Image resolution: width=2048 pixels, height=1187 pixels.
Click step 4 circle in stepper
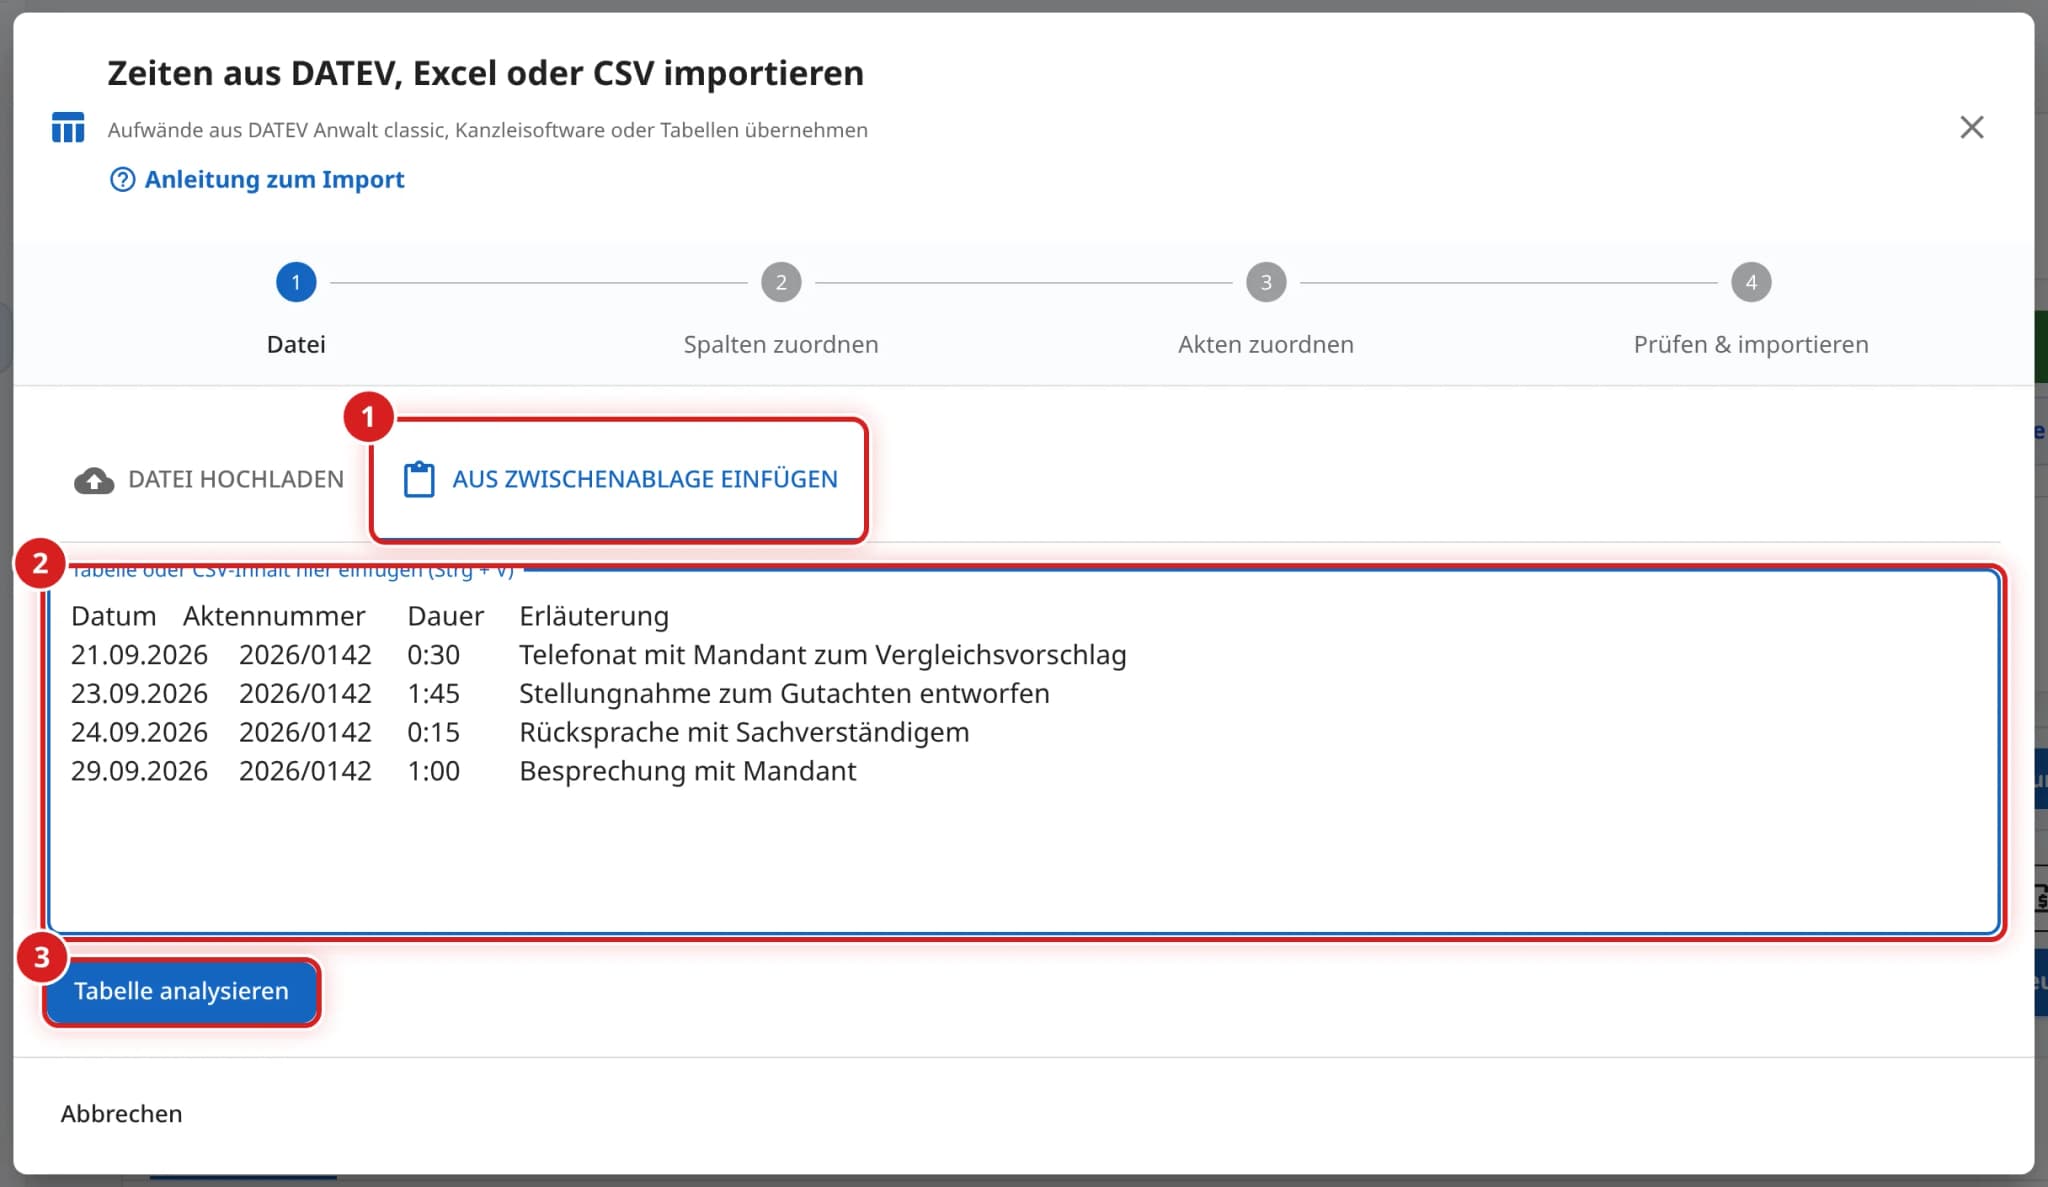(x=1751, y=282)
